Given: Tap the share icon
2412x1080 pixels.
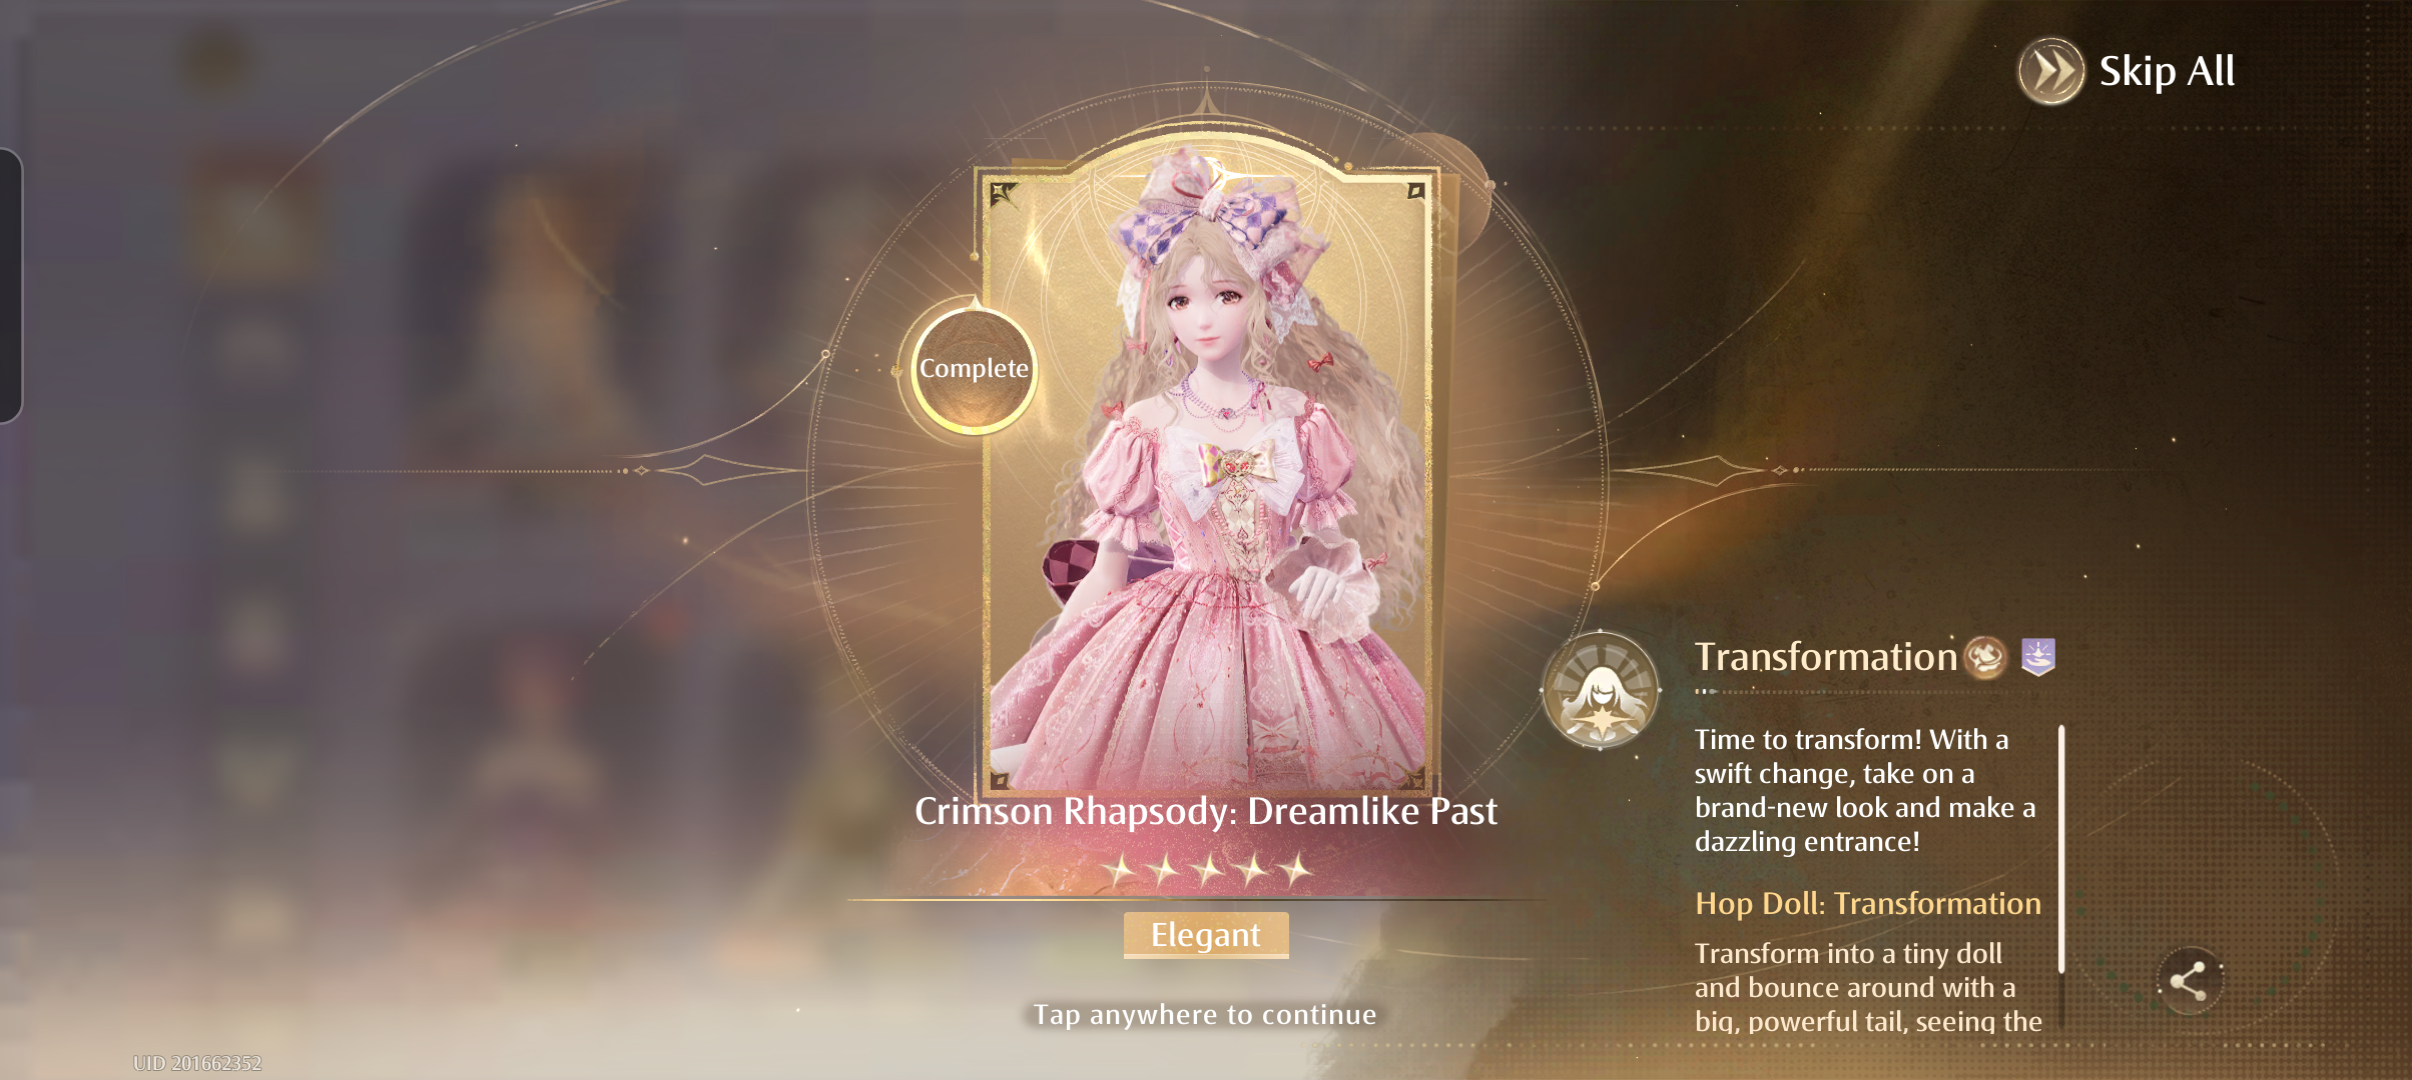Looking at the screenshot, I should coord(2189,981).
